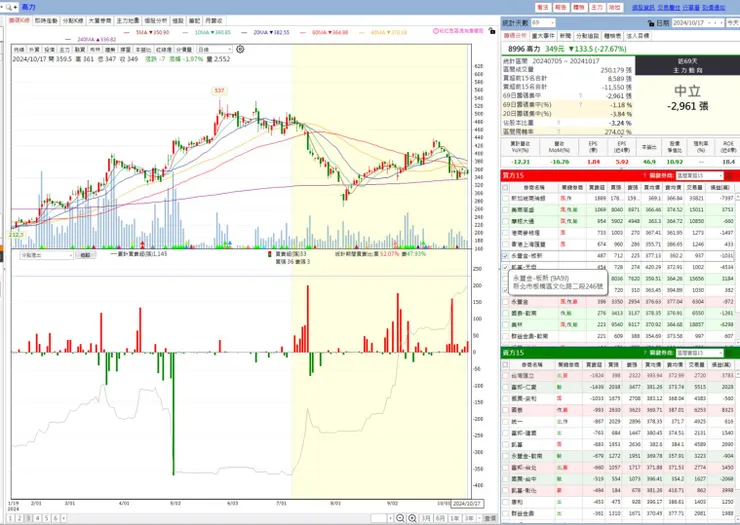Viewport: 740px width, 525px height.
Task: Open help icon for 69日籌碼集中 張 row
Action: tap(580, 96)
